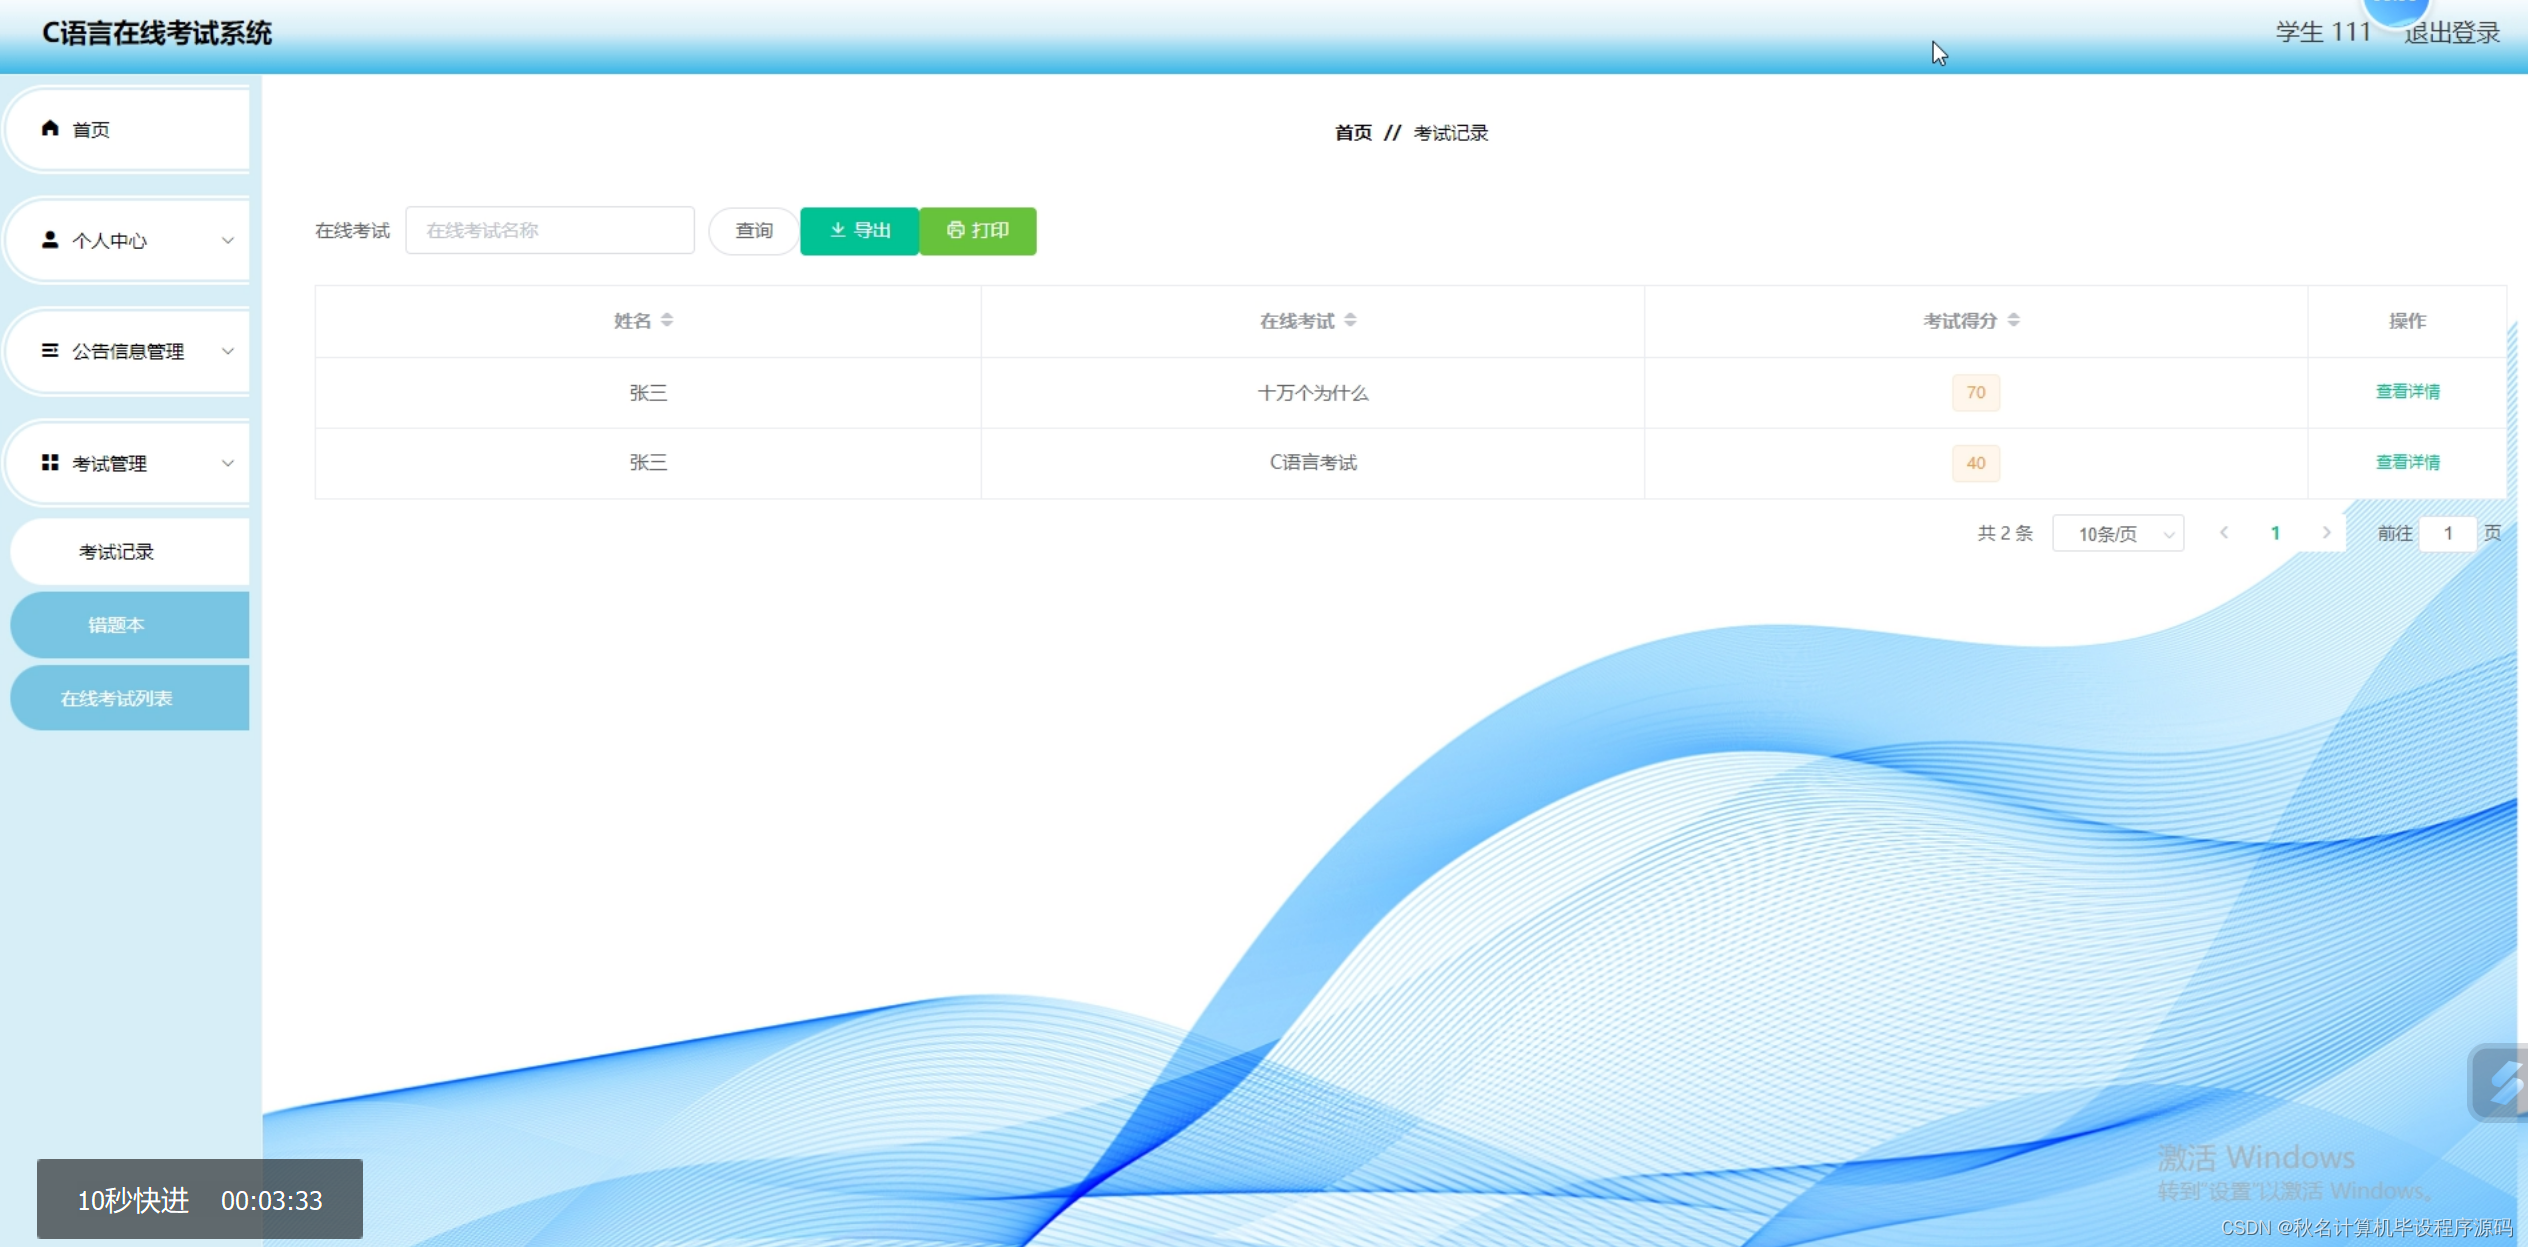Toggle sorting on the 在线考试 column
Image resolution: width=2528 pixels, height=1247 pixels.
coord(1352,320)
